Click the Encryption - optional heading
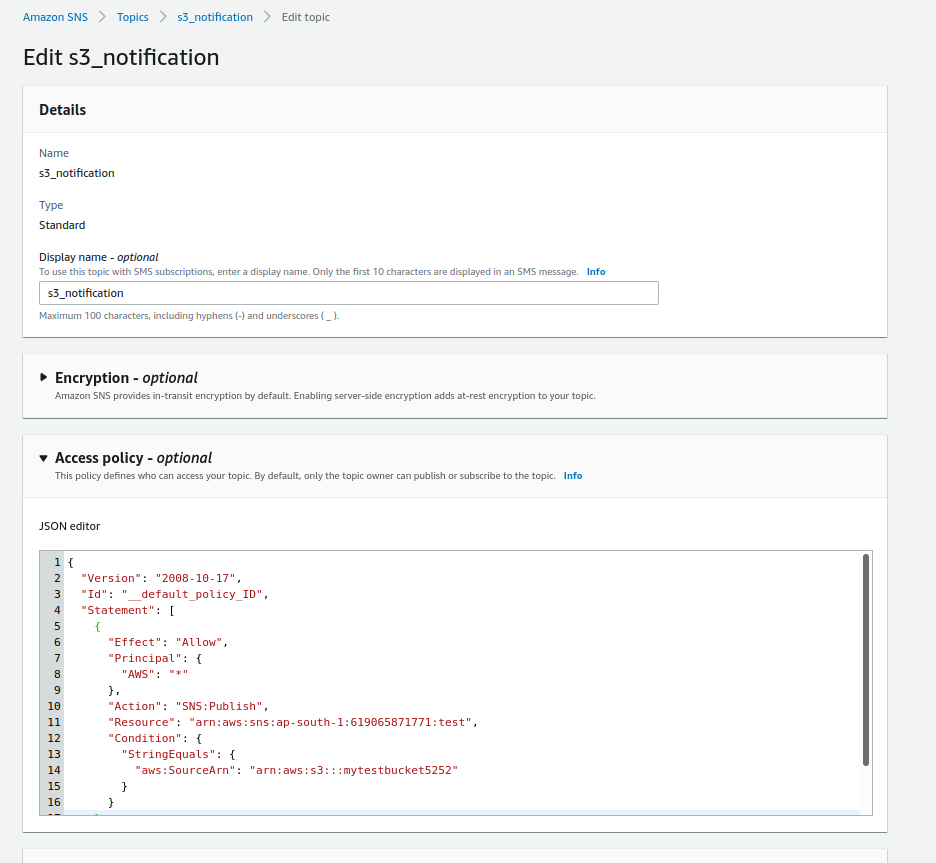The image size is (936, 863). pos(126,378)
